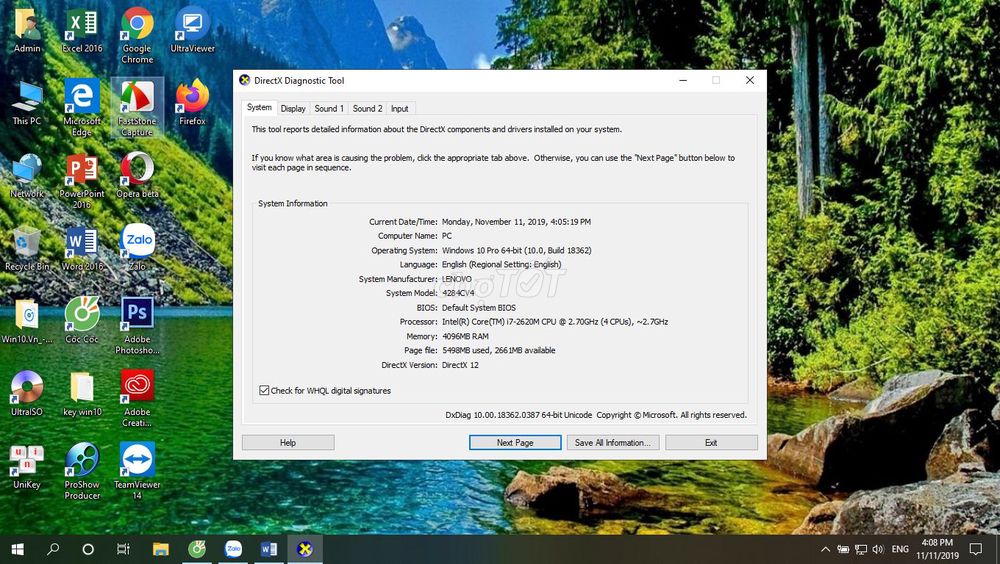The image size is (1000, 564).
Task: Click Save All Information button
Action: [613, 442]
